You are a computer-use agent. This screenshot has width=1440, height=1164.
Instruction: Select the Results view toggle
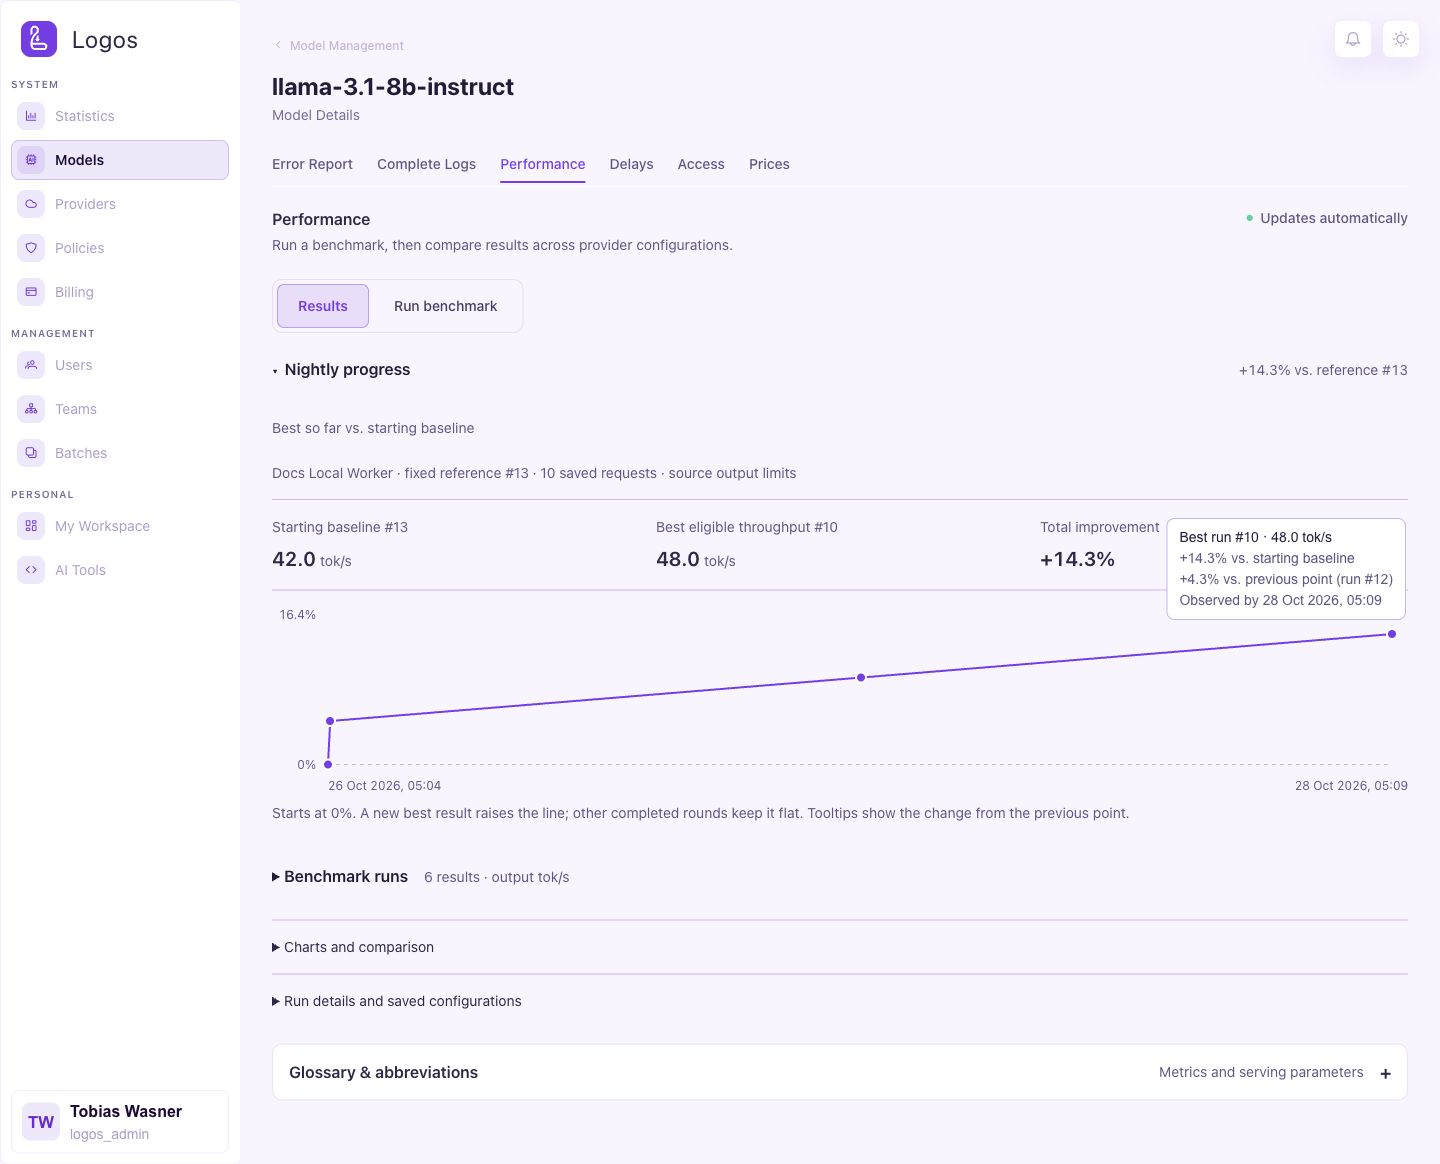click(x=323, y=306)
